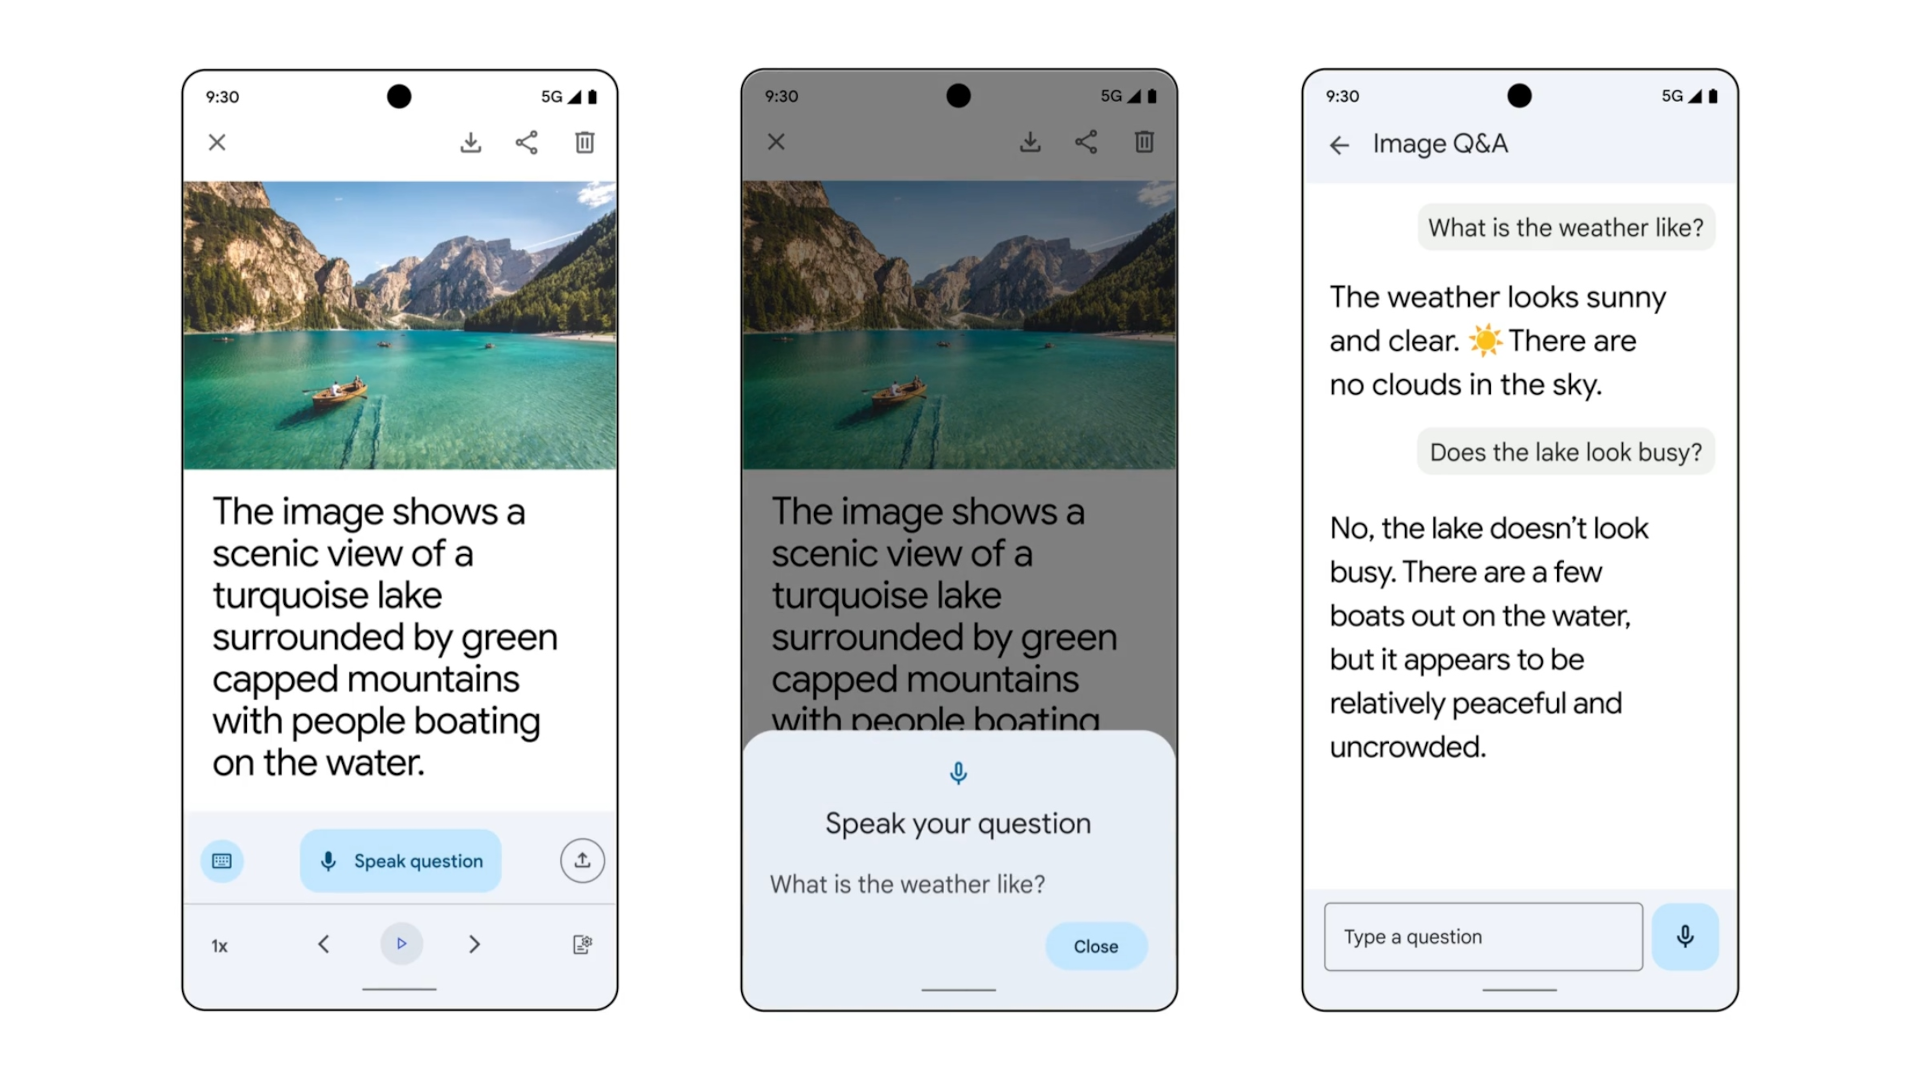Click the upload/export icon bottom right
The width and height of the screenshot is (1920, 1080).
click(x=584, y=860)
